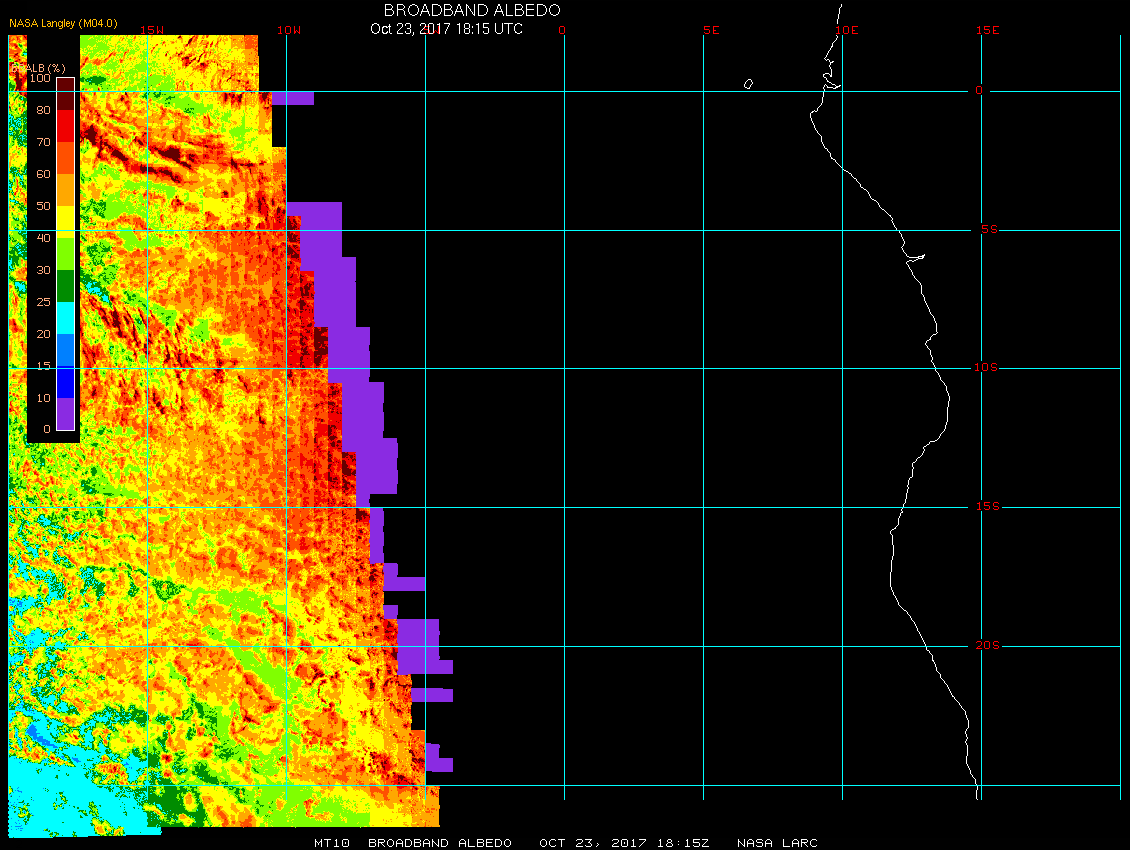1130x850 pixels.
Task: Click the 15S latitude label
Action: pyautogui.click(x=987, y=506)
